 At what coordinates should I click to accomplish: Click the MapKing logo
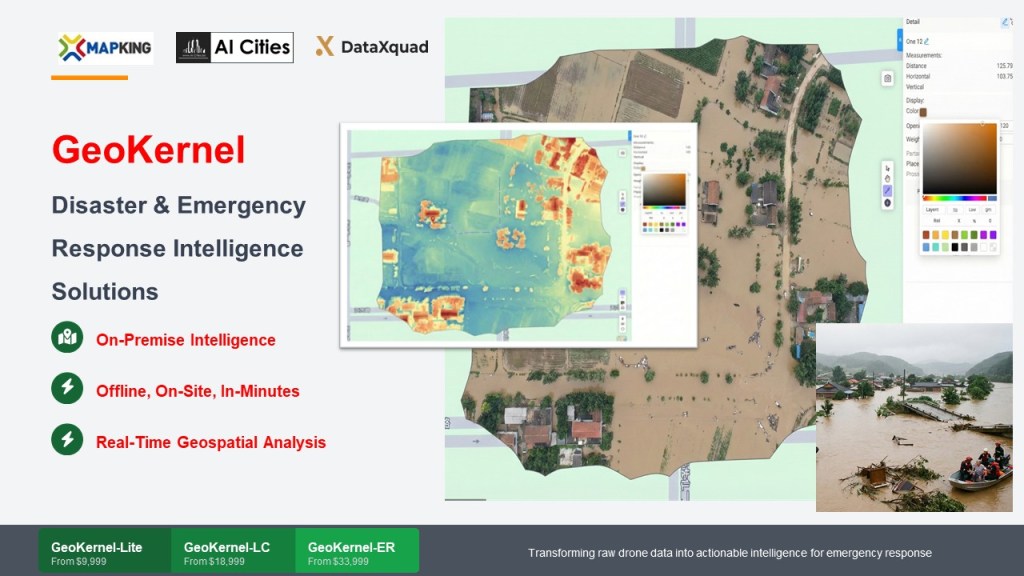105,47
